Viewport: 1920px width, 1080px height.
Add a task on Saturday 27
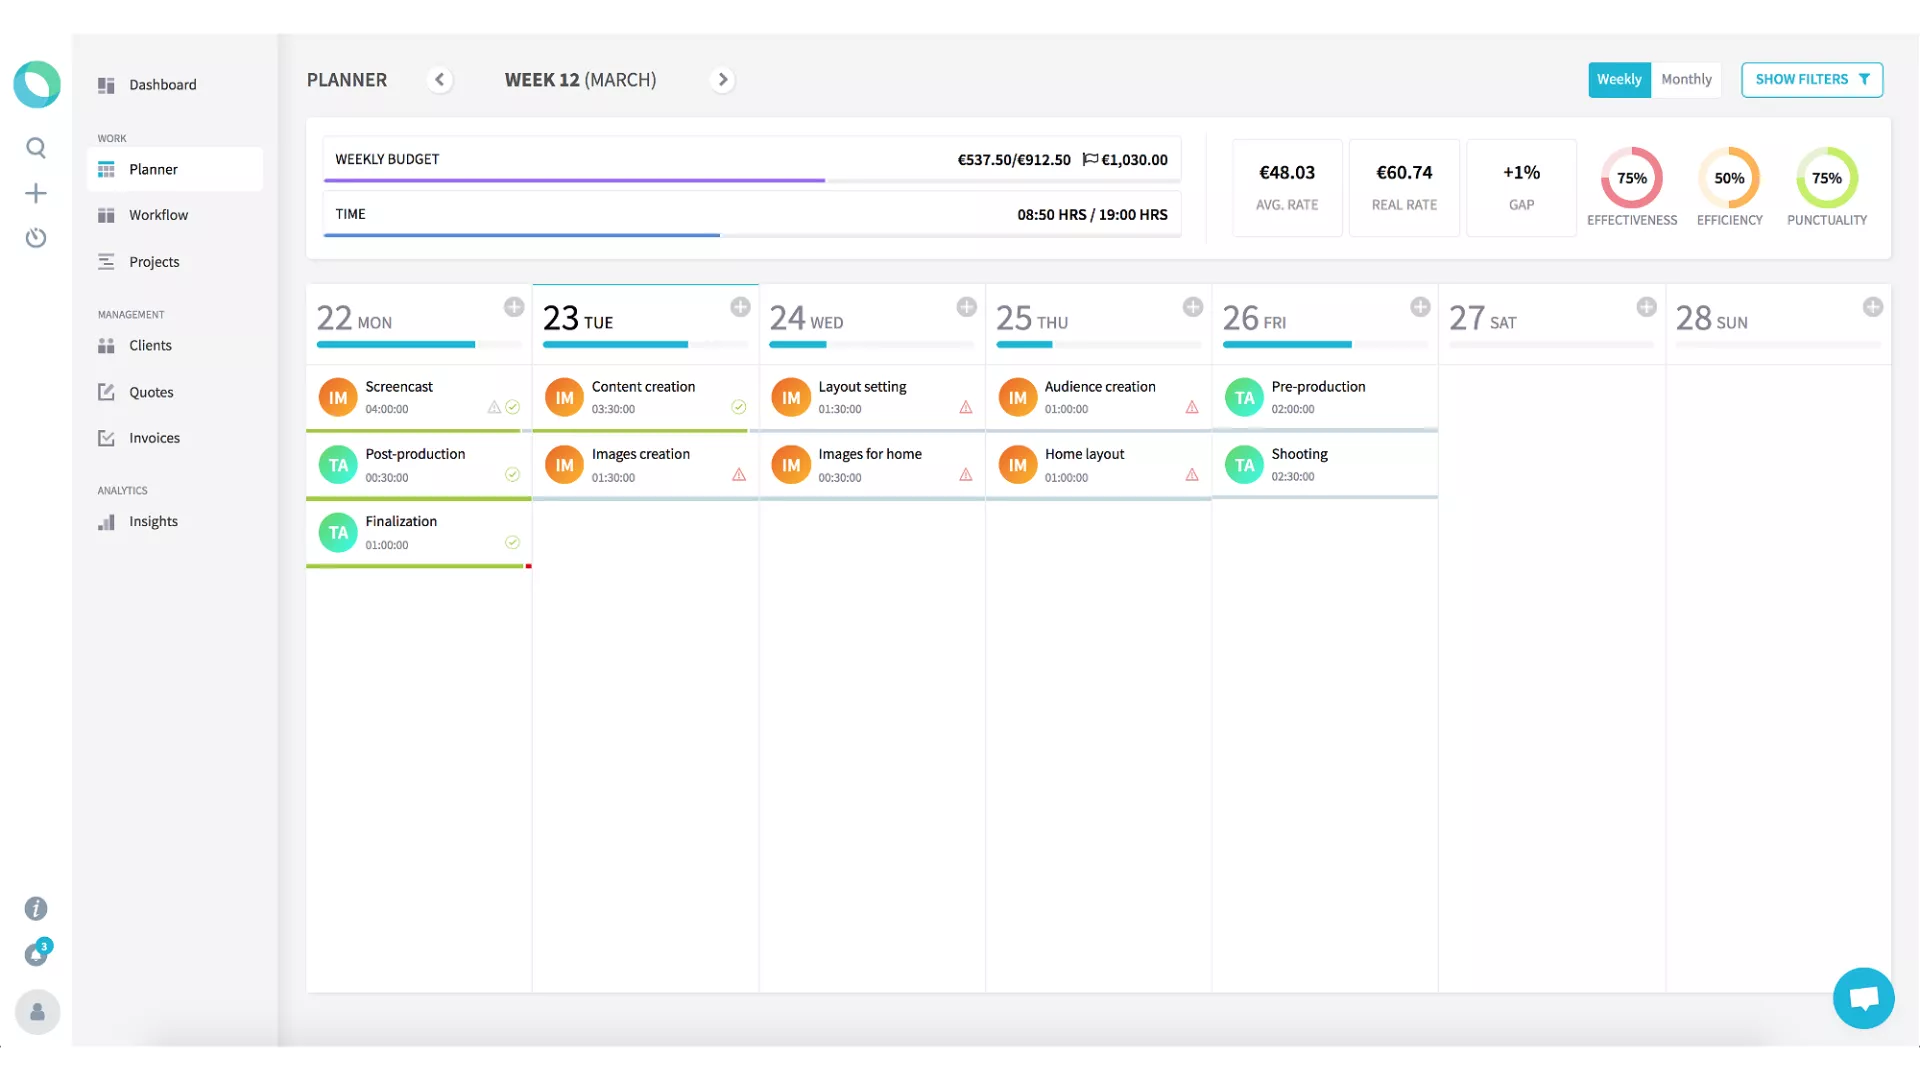tap(1646, 307)
